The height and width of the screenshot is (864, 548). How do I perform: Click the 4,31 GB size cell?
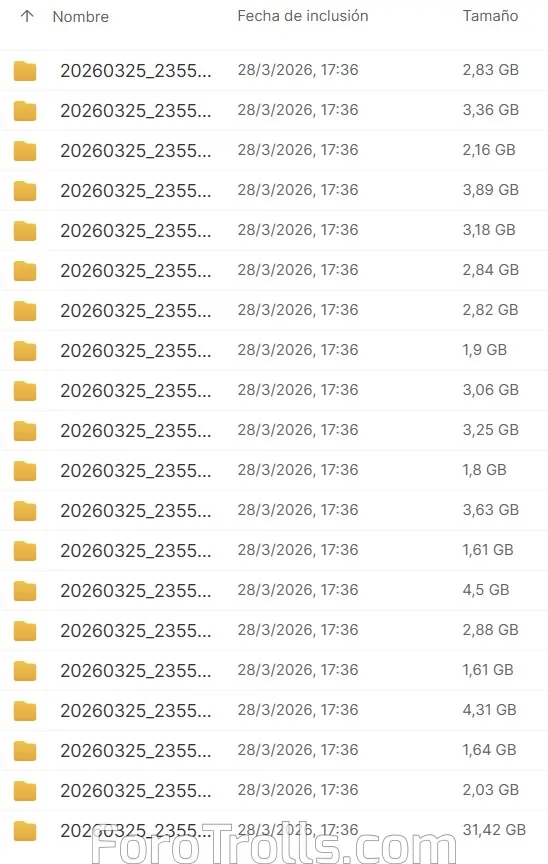pos(489,710)
